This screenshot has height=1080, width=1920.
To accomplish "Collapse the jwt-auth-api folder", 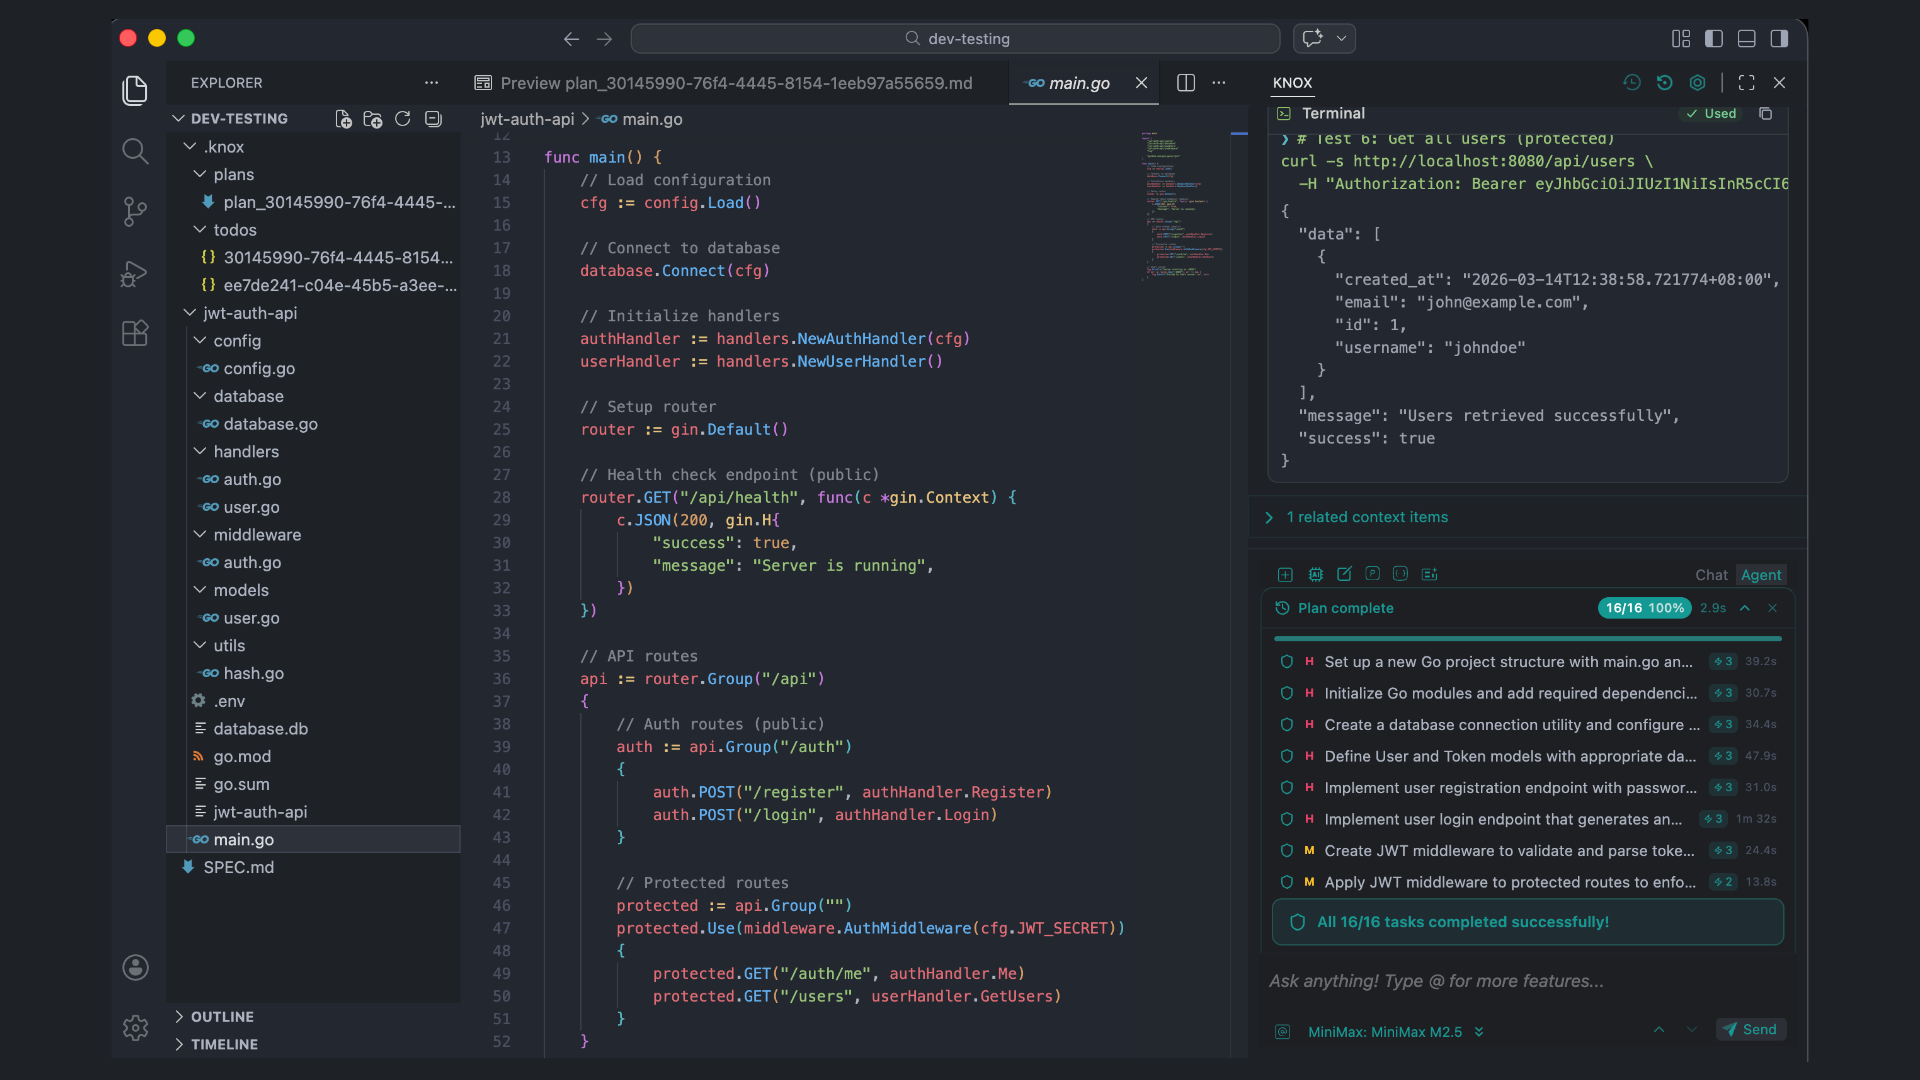I will 249,313.
